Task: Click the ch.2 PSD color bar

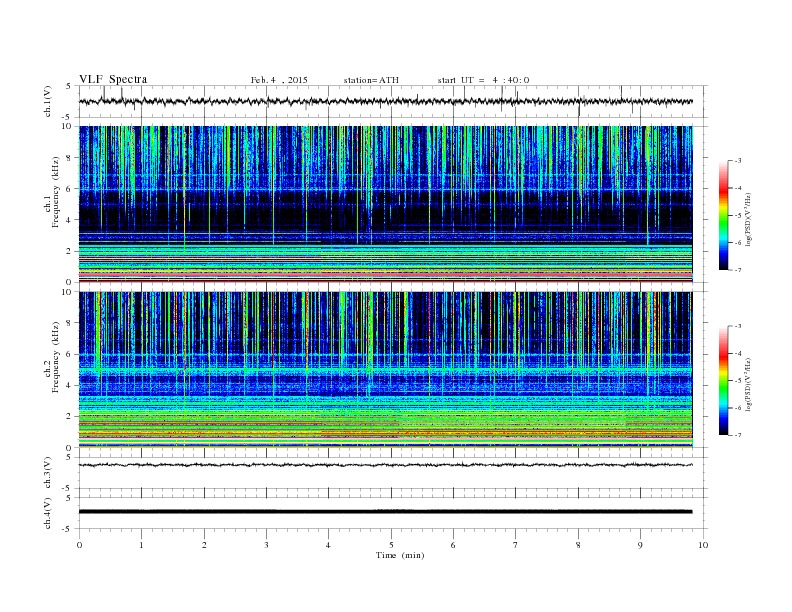Action: coord(724,381)
